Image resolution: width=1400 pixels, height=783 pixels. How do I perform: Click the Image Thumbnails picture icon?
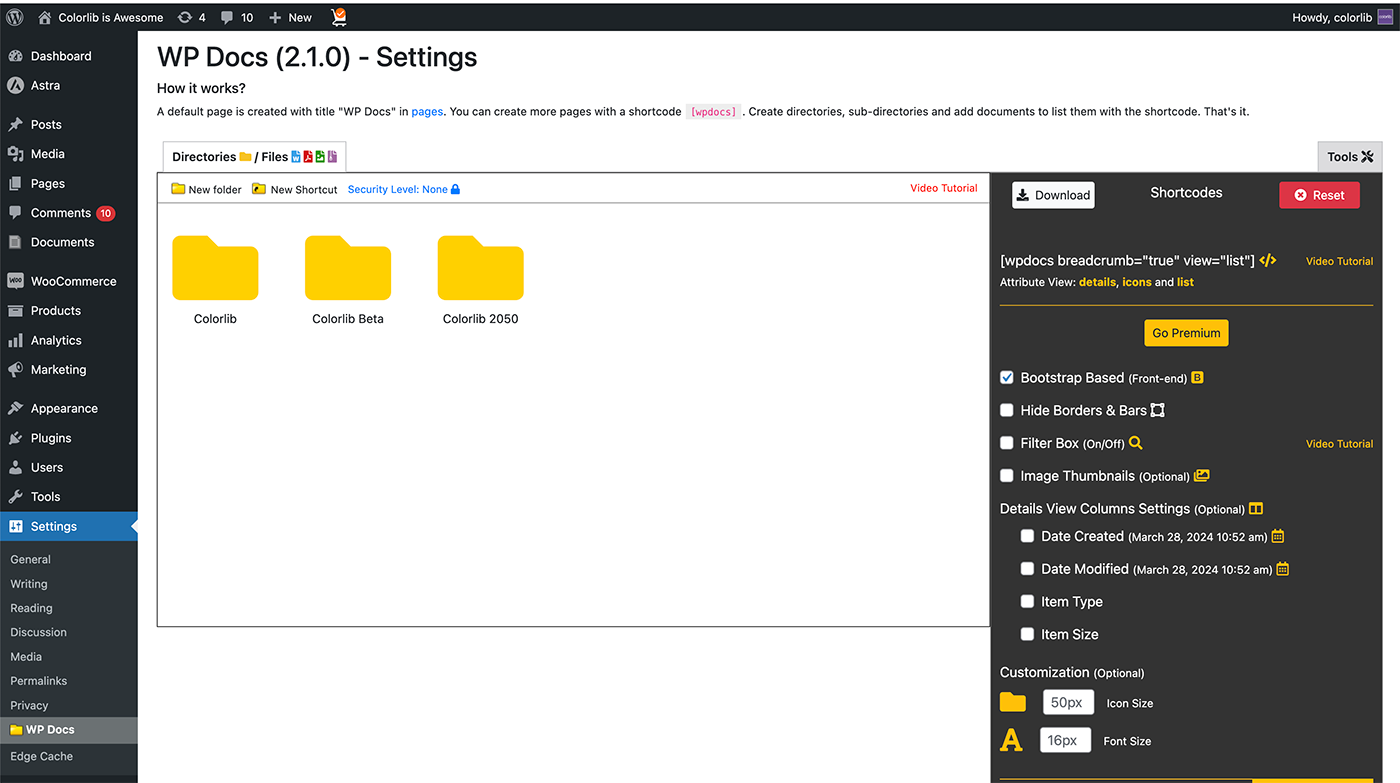[1202, 476]
